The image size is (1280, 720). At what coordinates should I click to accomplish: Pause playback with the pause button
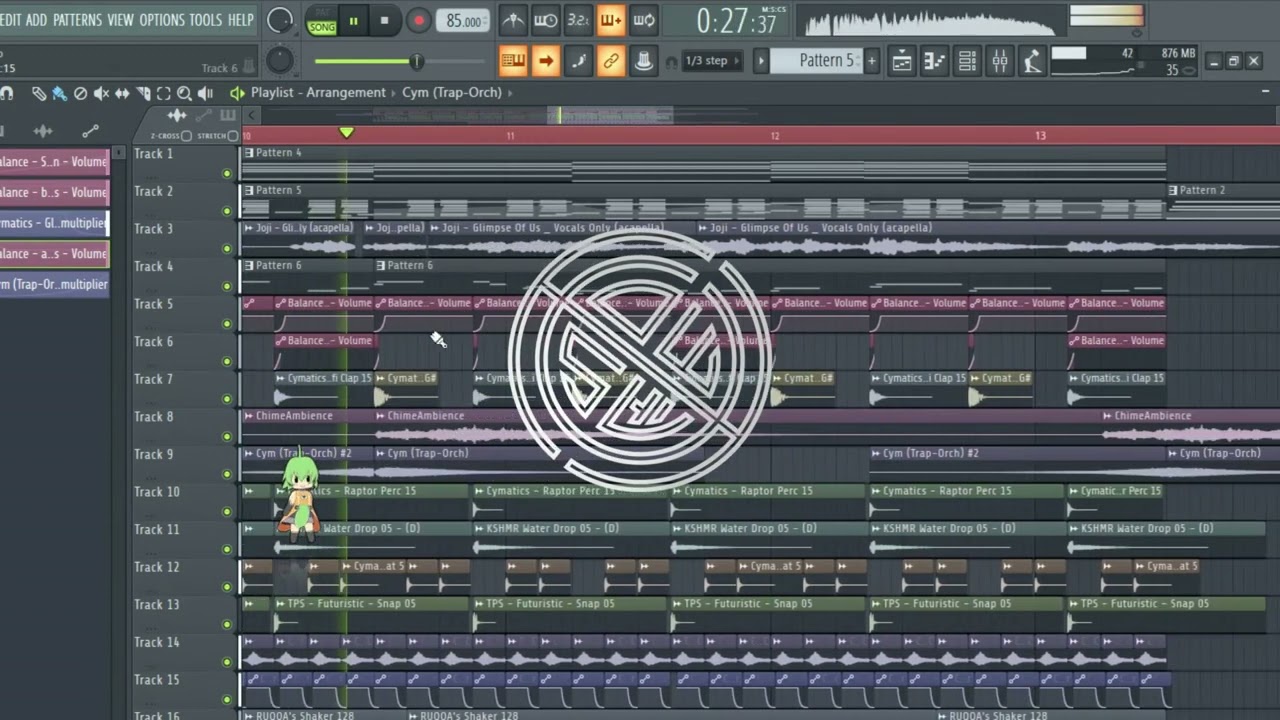pyautogui.click(x=353, y=21)
